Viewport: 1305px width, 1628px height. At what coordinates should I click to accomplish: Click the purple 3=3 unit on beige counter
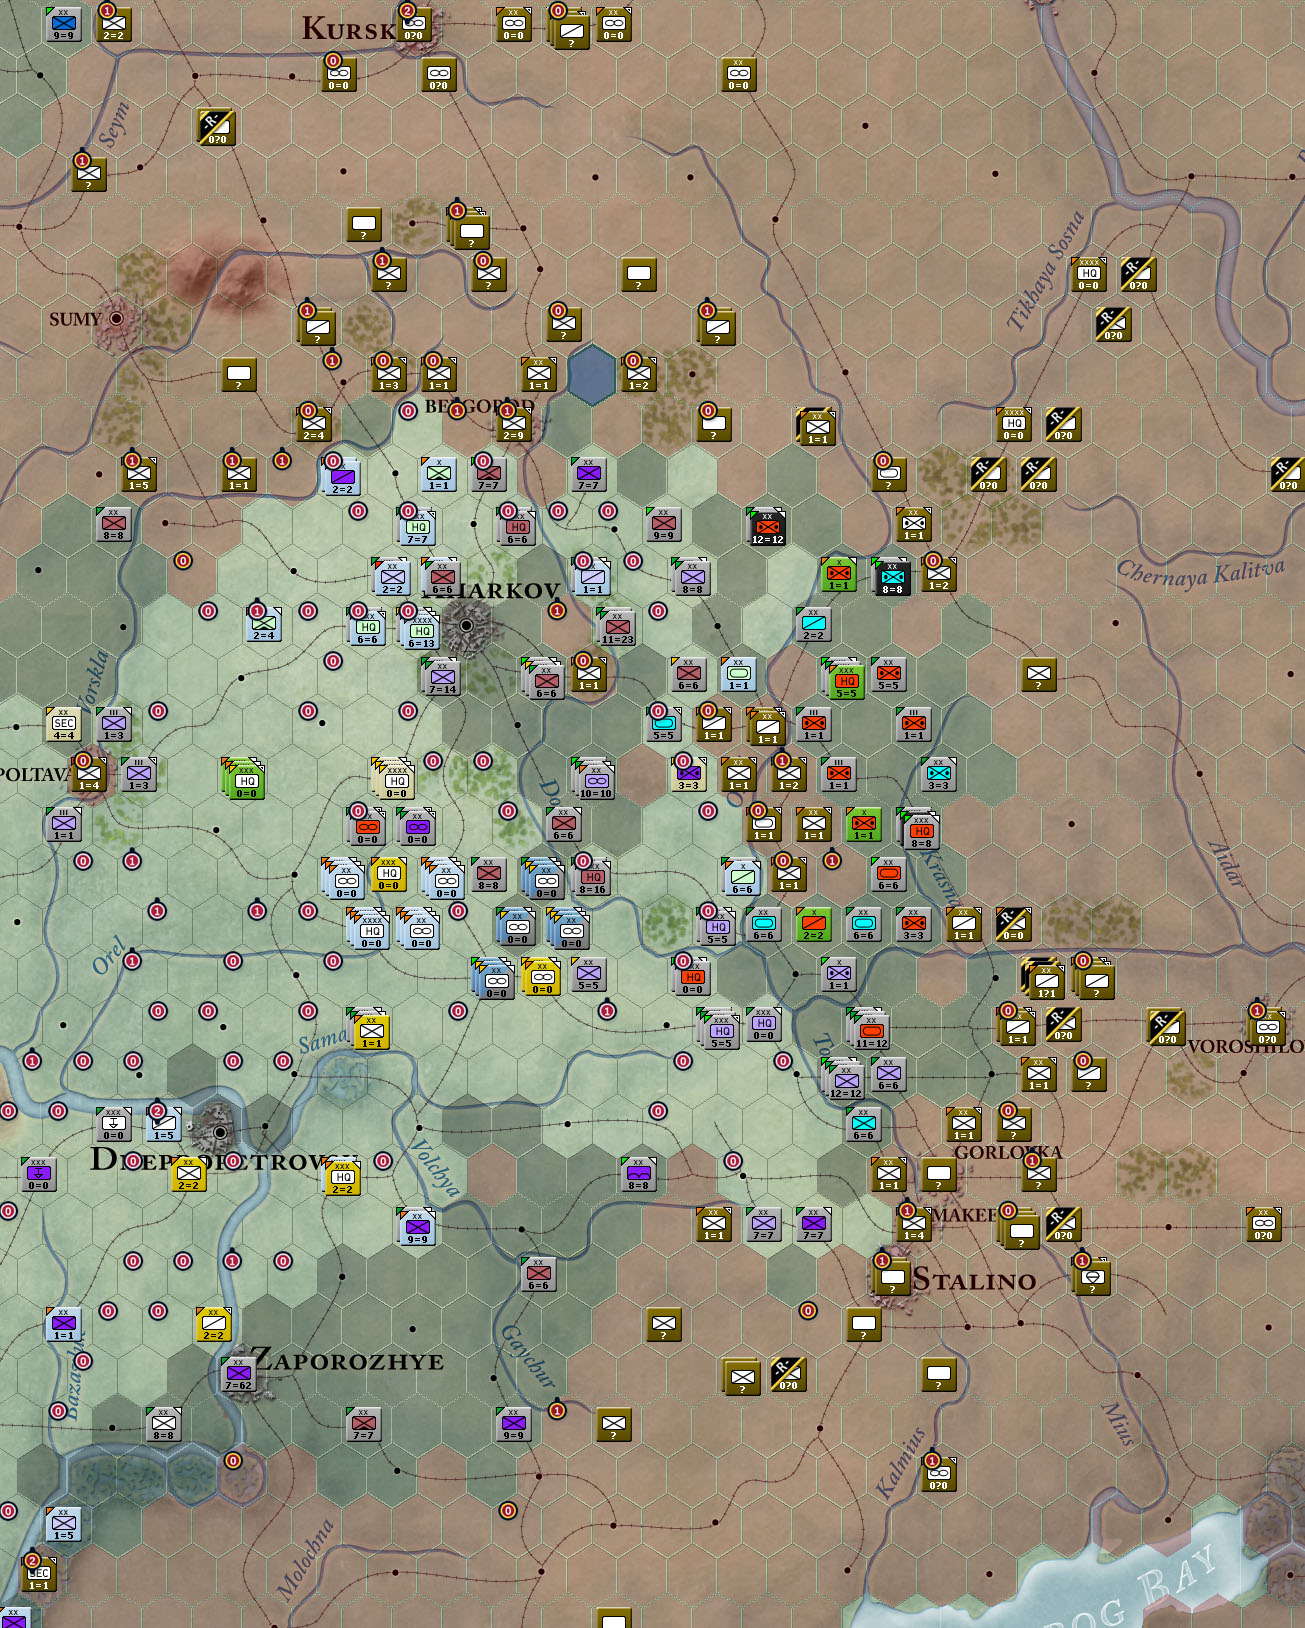pyautogui.click(x=688, y=773)
